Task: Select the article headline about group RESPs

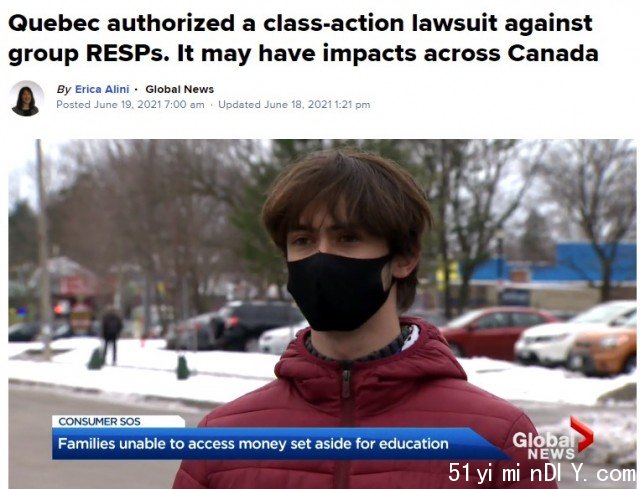Action: tap(303, 38)
